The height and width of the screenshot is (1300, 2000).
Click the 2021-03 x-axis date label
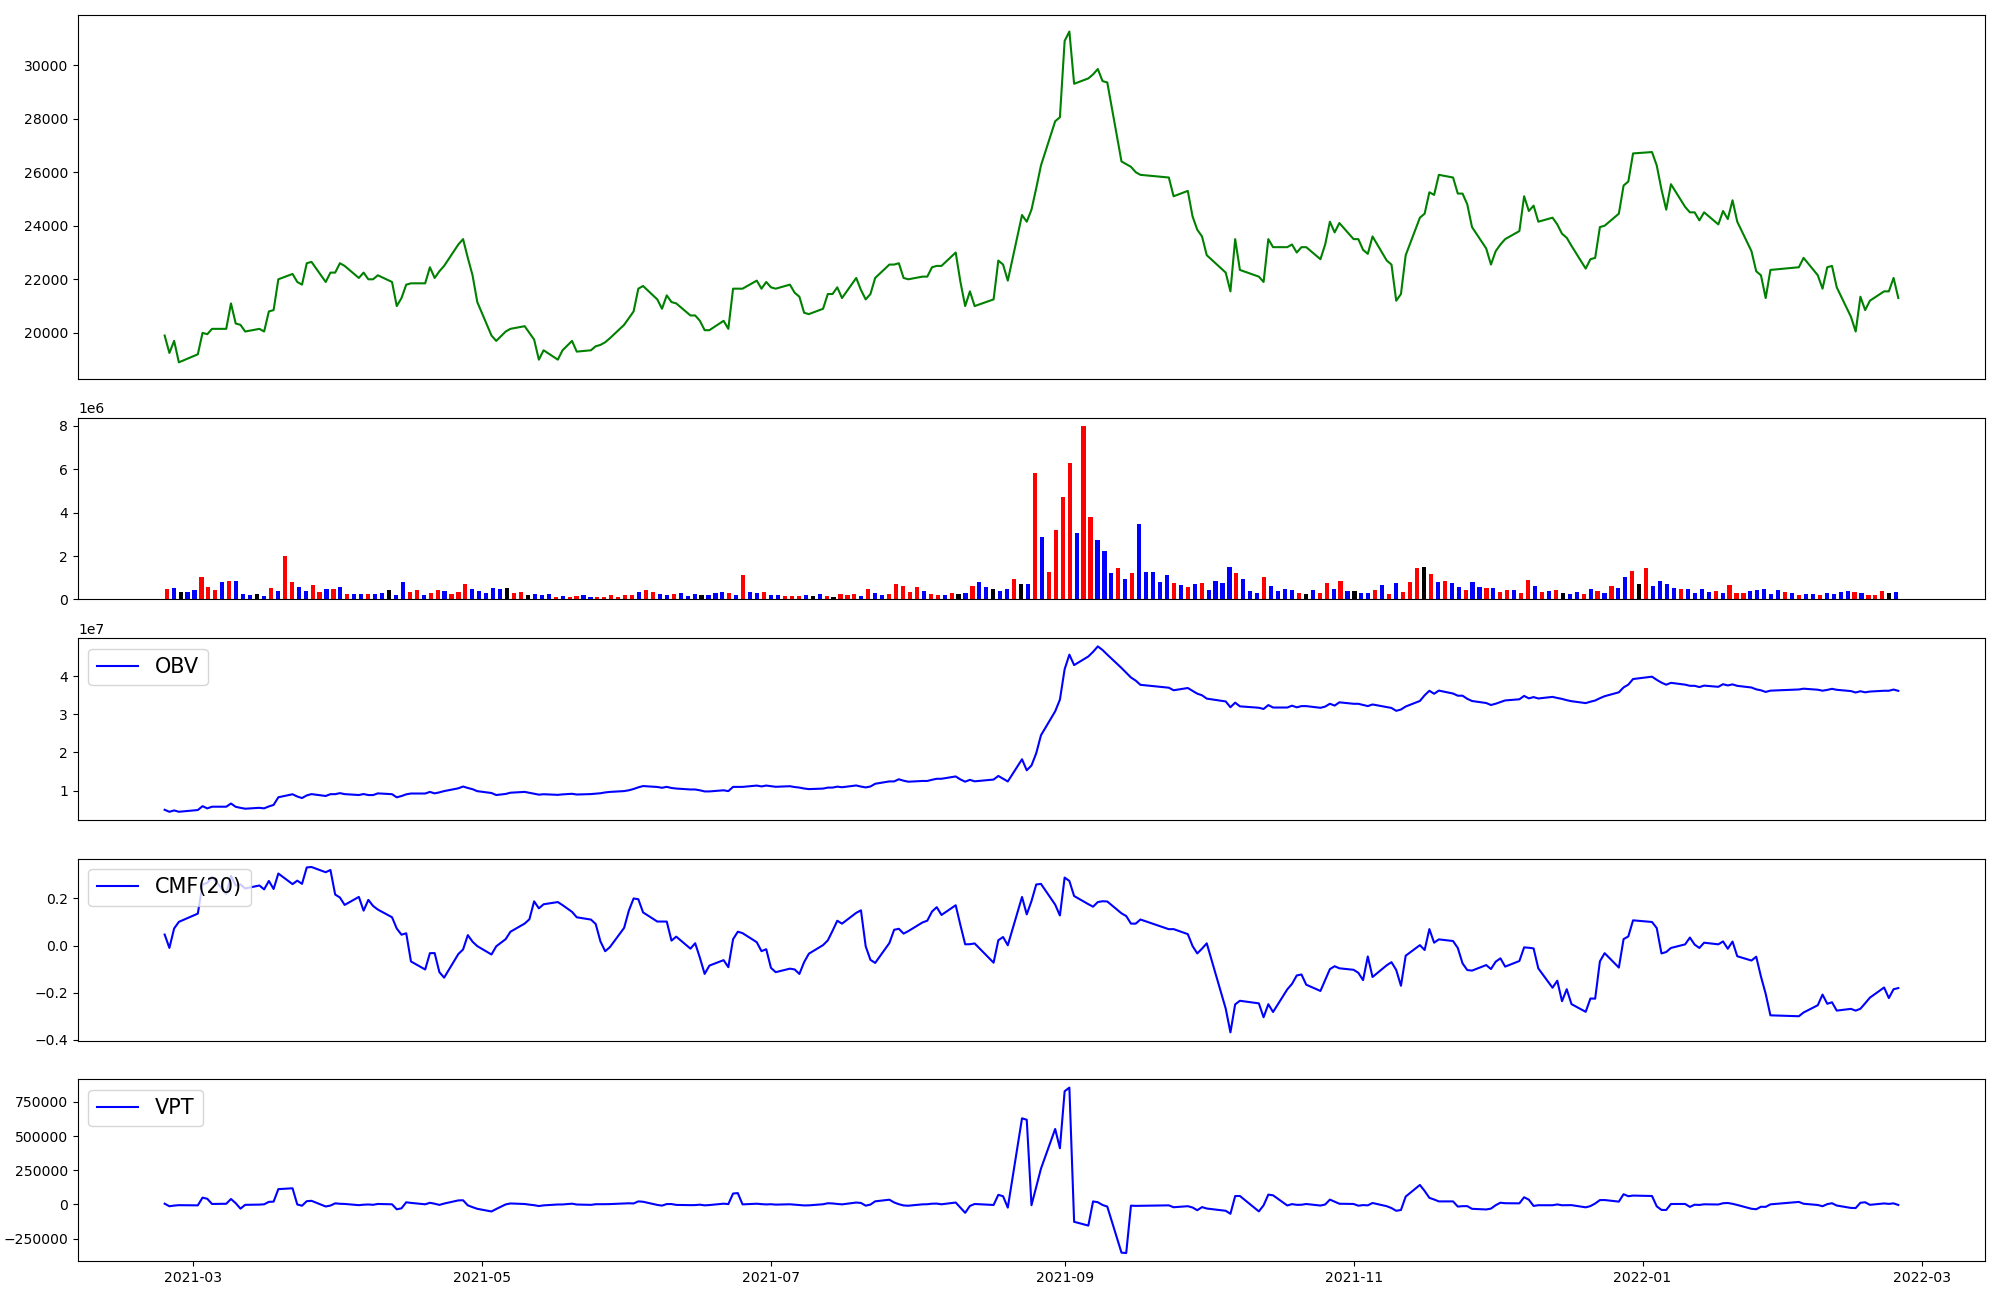193,1277
